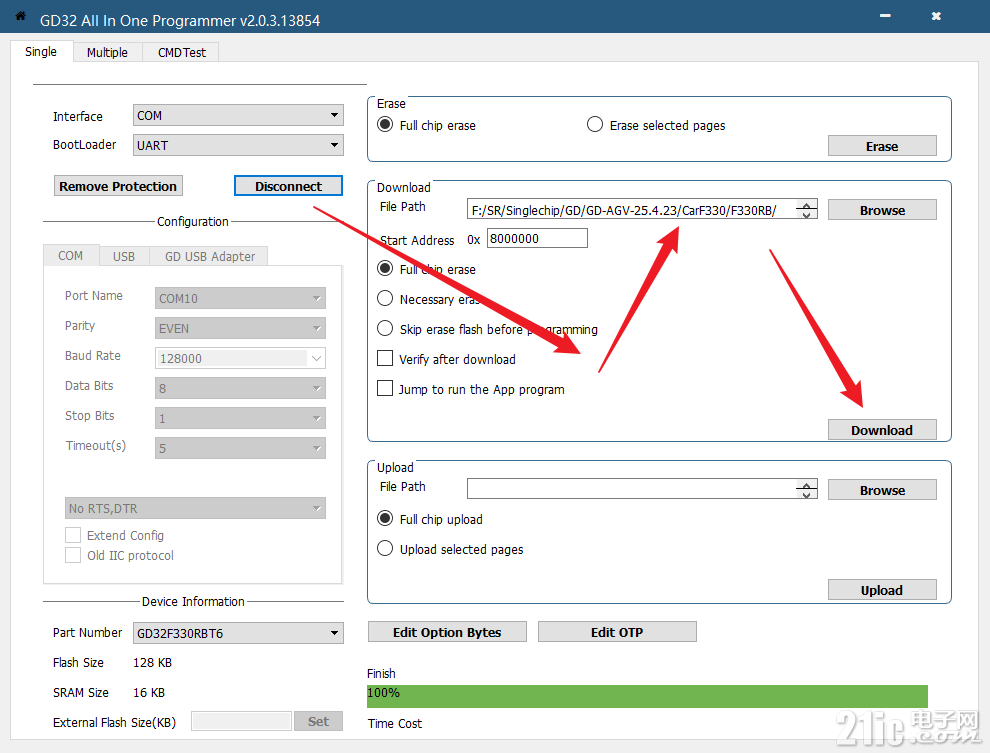Screen dimensions: 990x753
Task: Click the Erase button
Action: coord(882,146)
